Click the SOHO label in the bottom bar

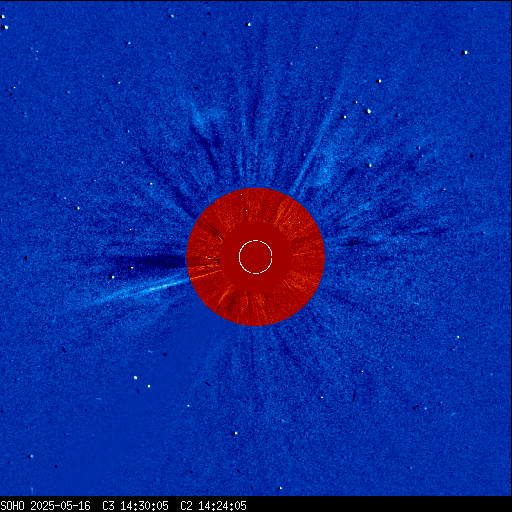pos(12,506)
